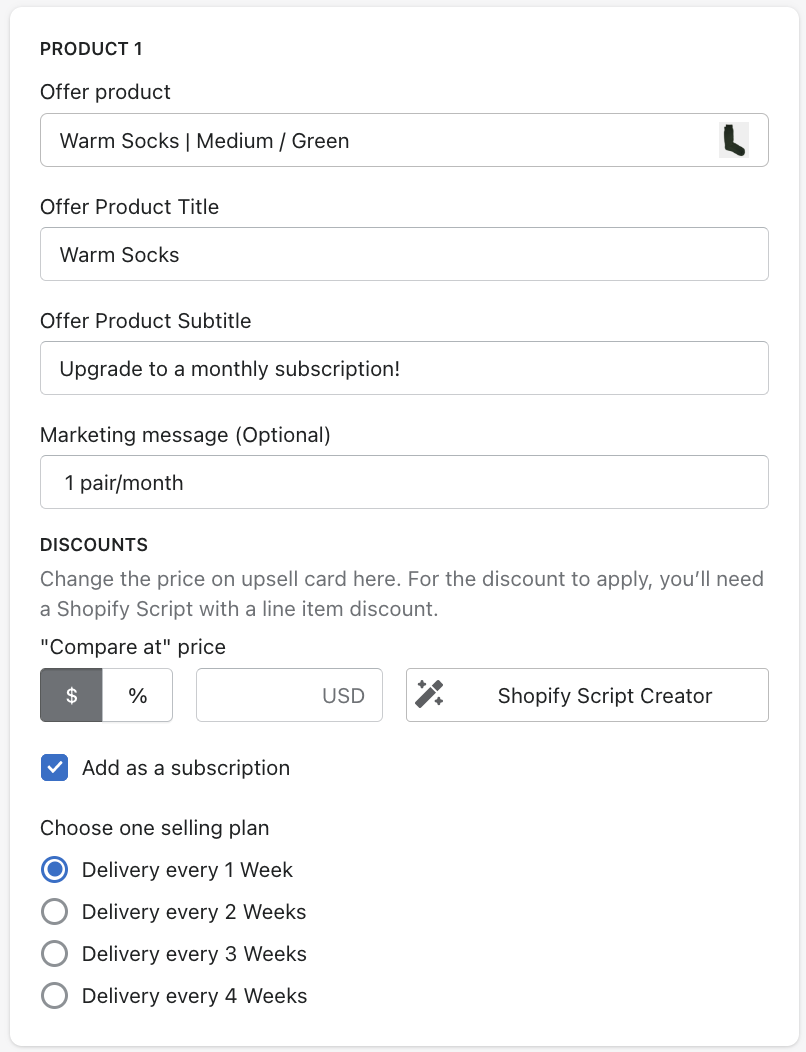806x1052 pixels.
Task: Switch discount type to percent
Action: click(138, 695)
